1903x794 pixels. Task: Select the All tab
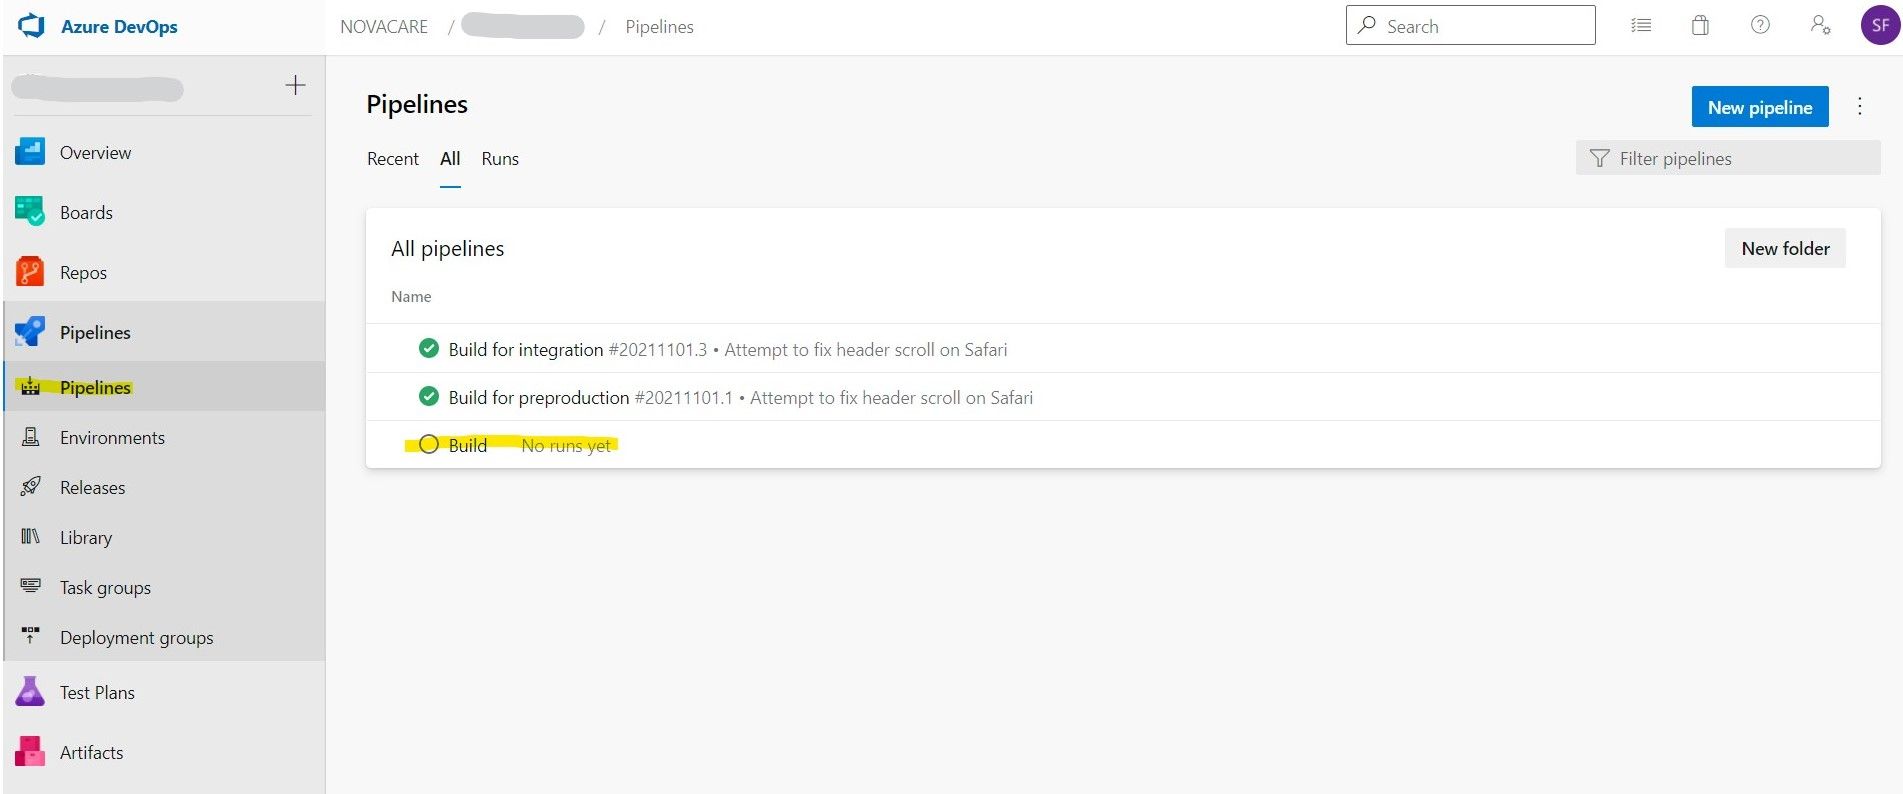click(450, 158)
